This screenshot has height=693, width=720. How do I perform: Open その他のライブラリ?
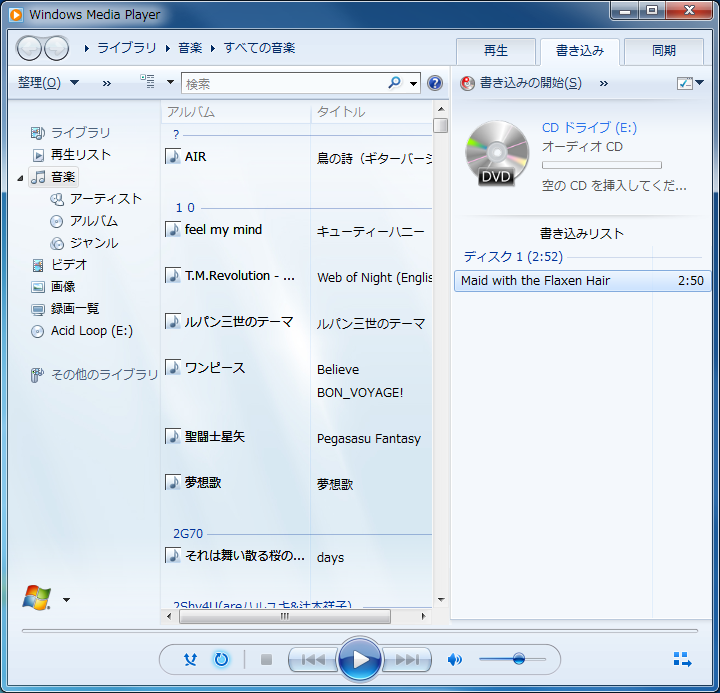(x=104, y=375)
